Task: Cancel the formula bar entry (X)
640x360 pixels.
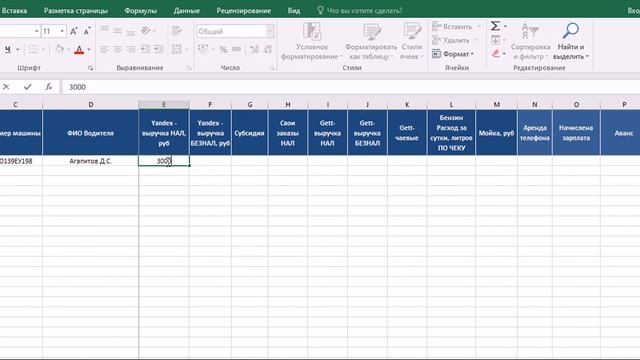Action: [6, 87]
